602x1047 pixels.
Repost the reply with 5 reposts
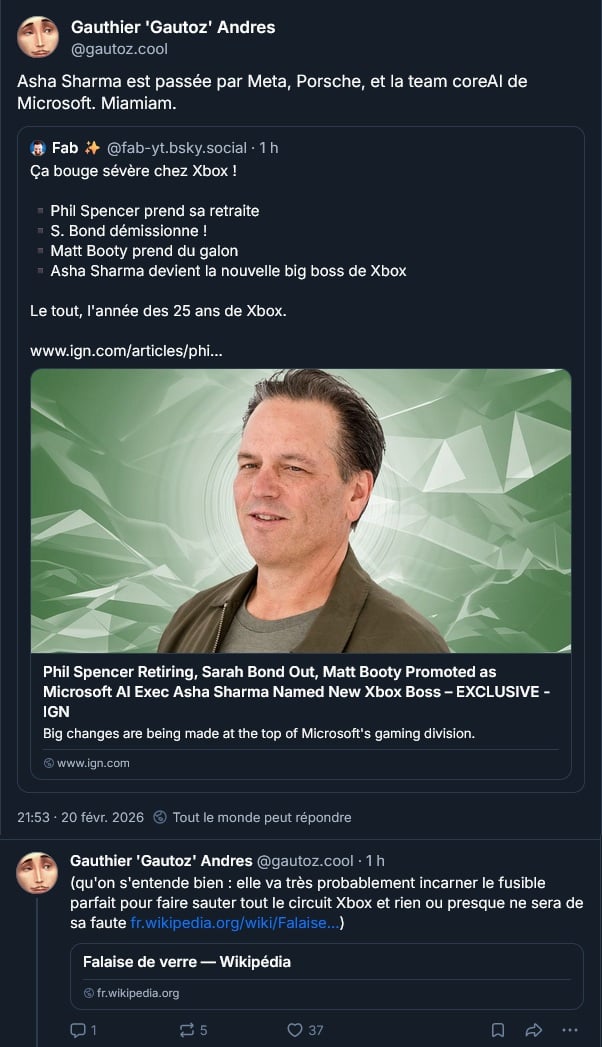click(186, 1030)
